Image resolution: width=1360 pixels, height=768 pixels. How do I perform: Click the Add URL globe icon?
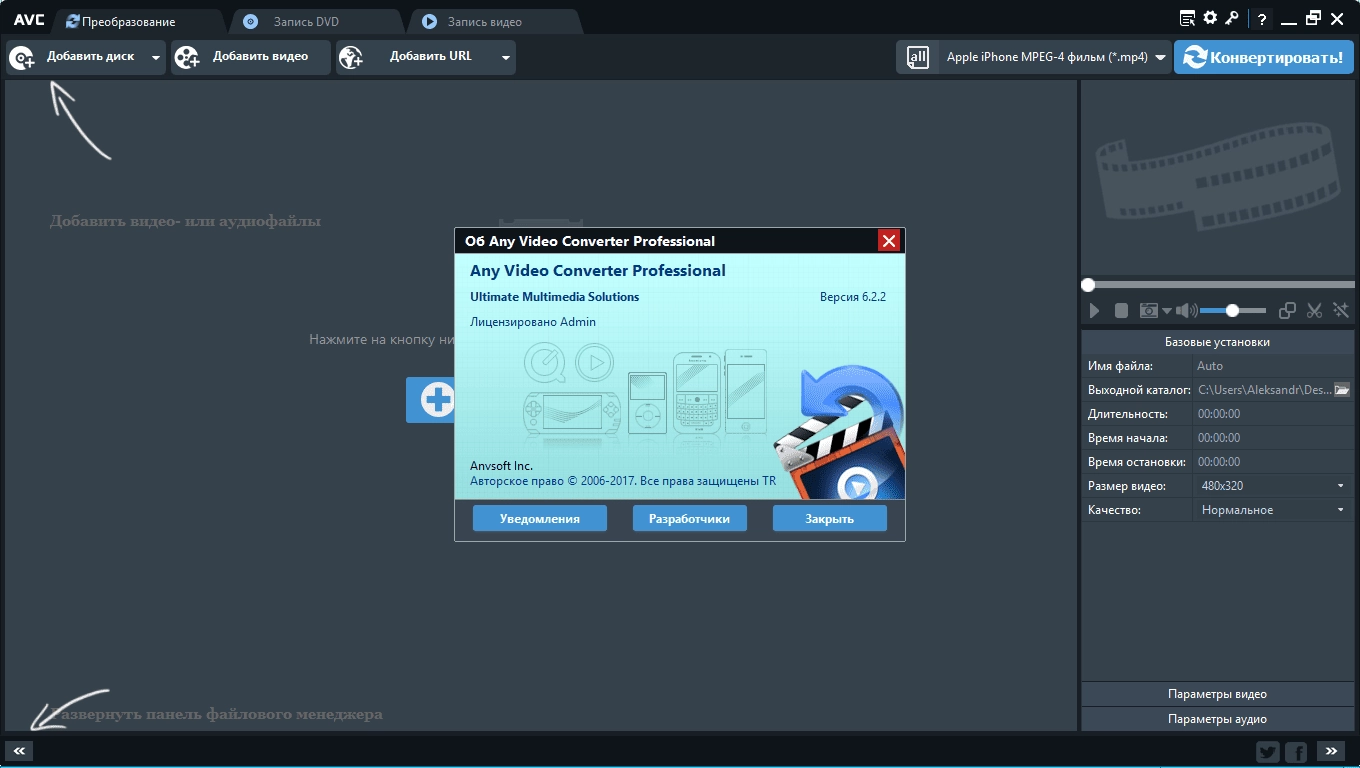(x=351, y=58)
